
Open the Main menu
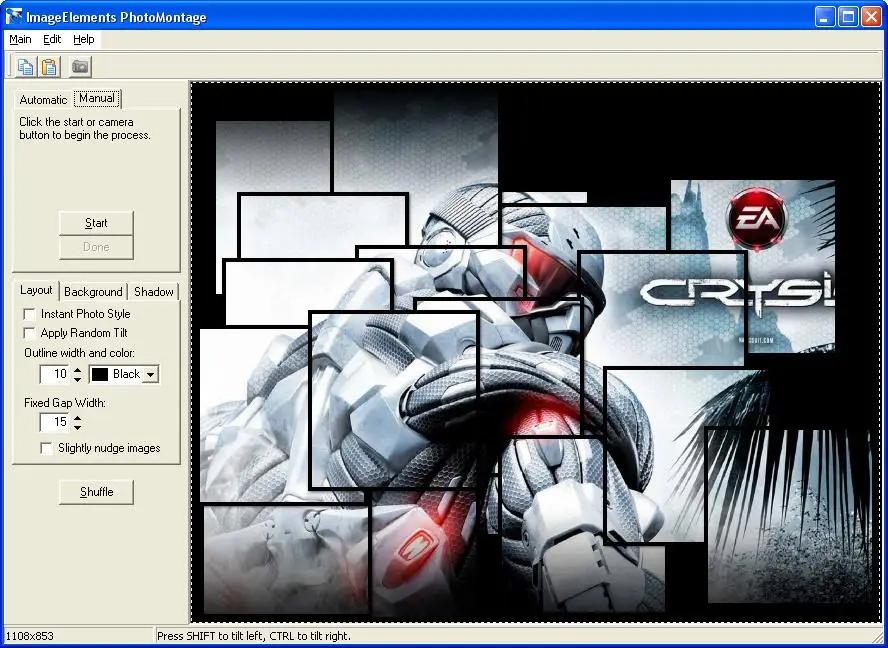20,39
